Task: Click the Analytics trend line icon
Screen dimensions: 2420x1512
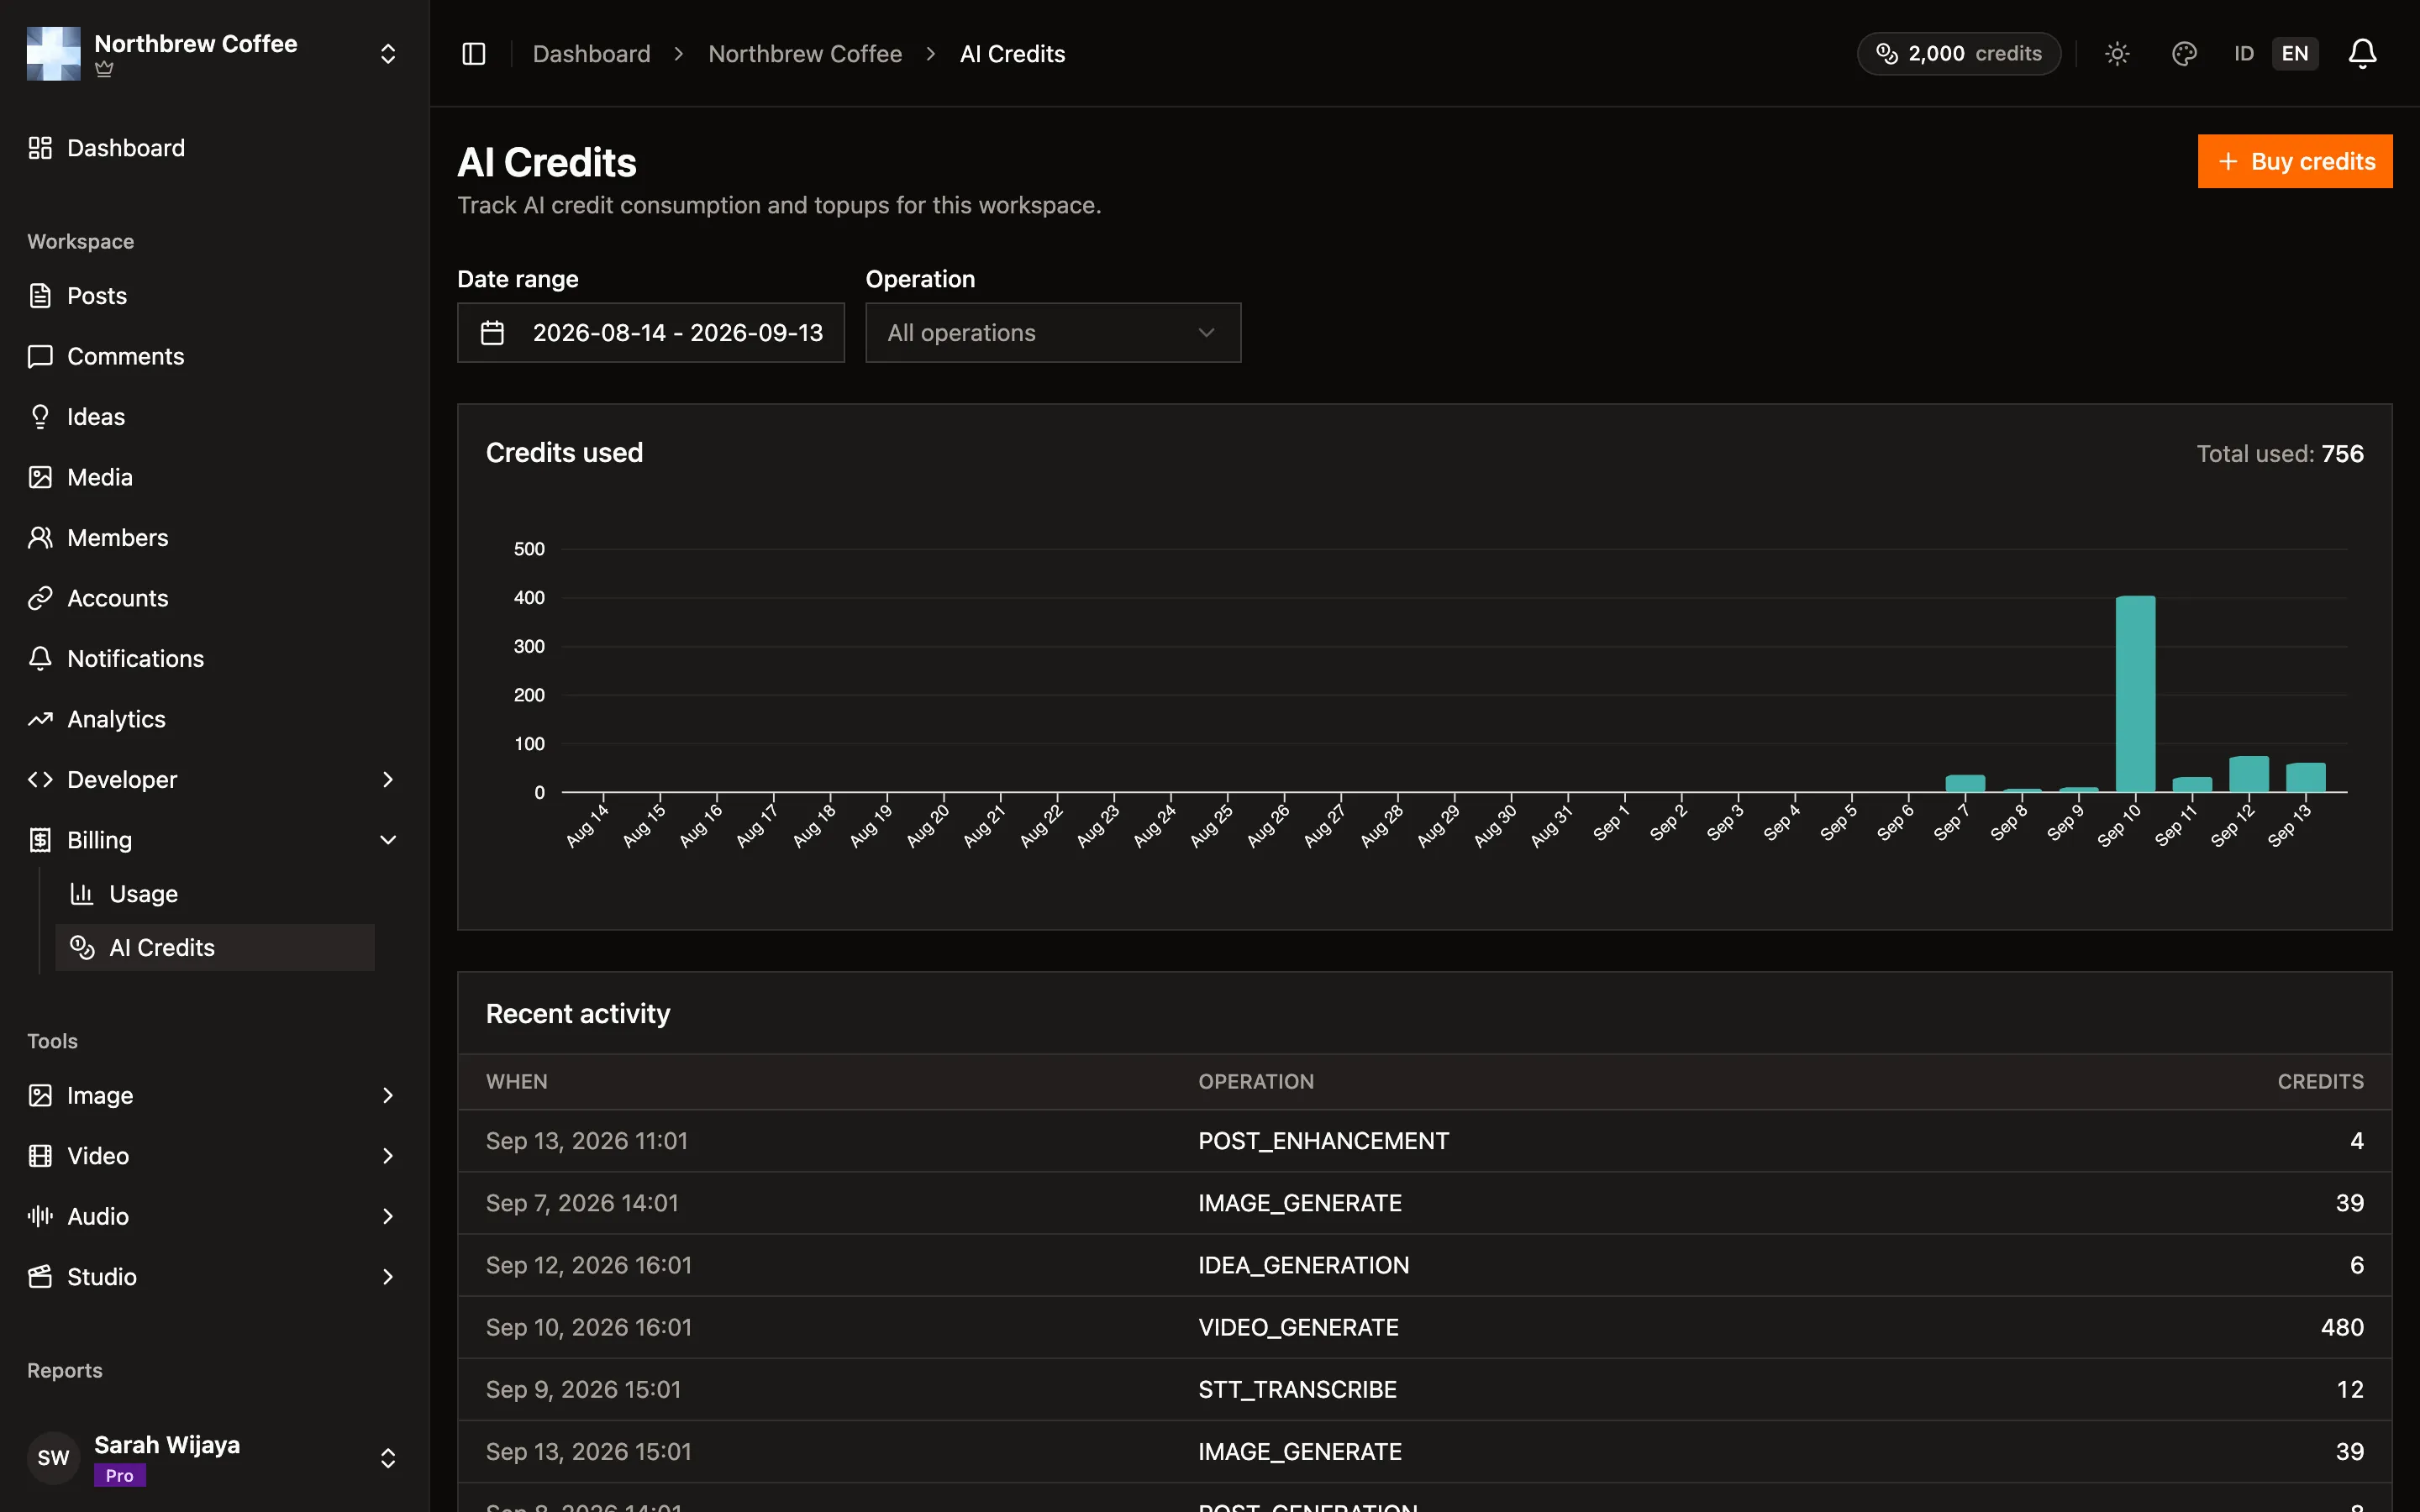Action: (40, 719)
